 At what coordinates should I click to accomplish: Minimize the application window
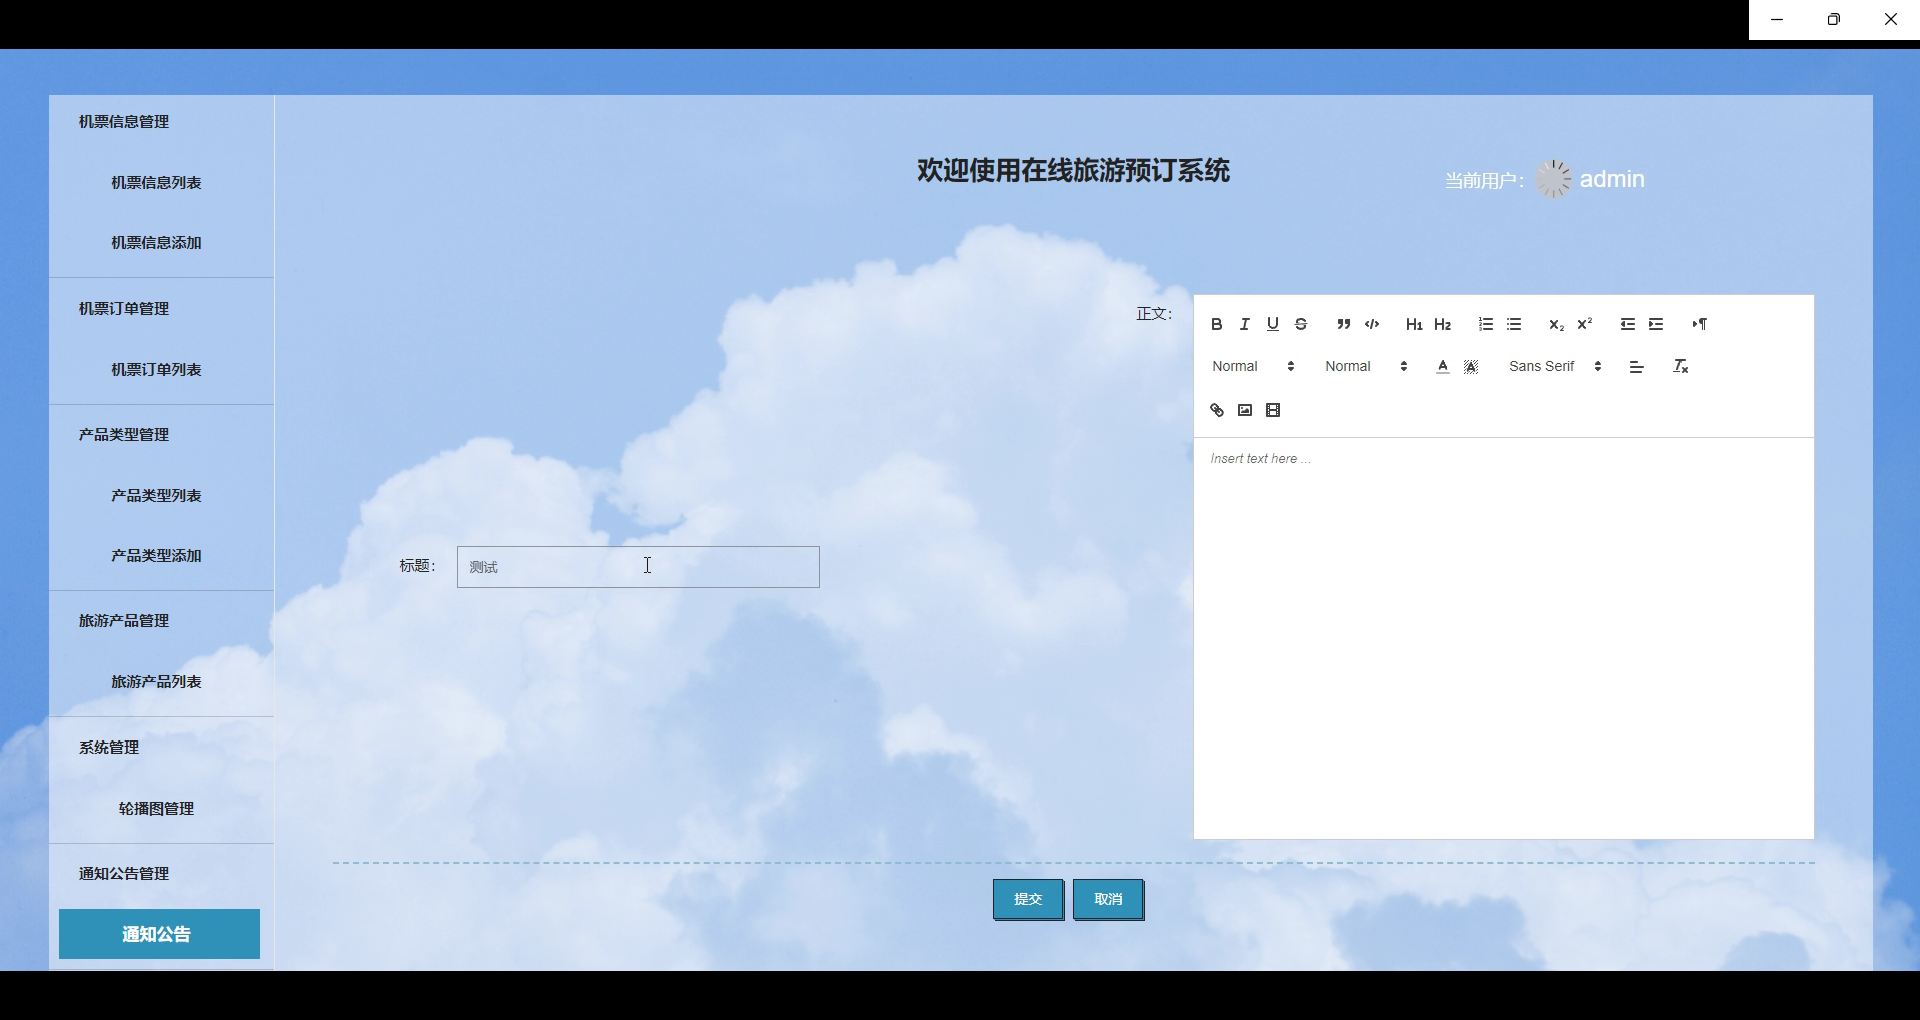(x=1777, y=20)
